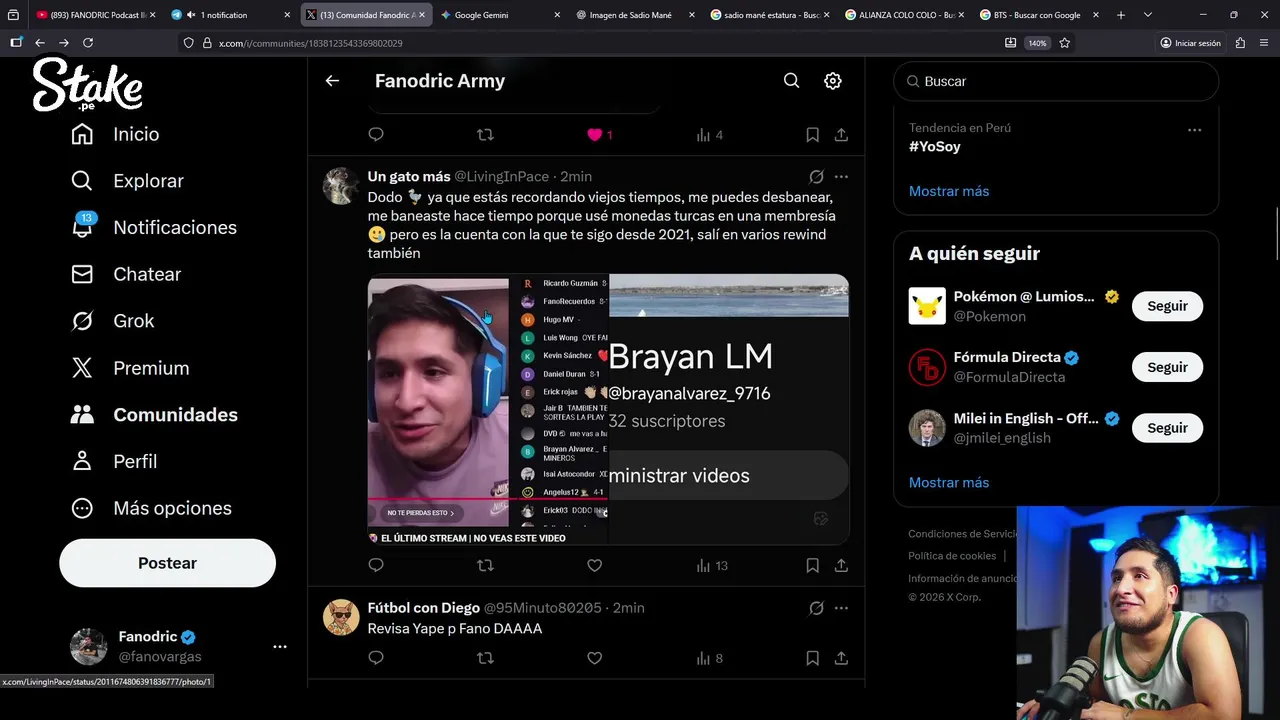View stats showing 13 views
The image size is (1280, 720).
pyautogui.click(x=712, y=565)
